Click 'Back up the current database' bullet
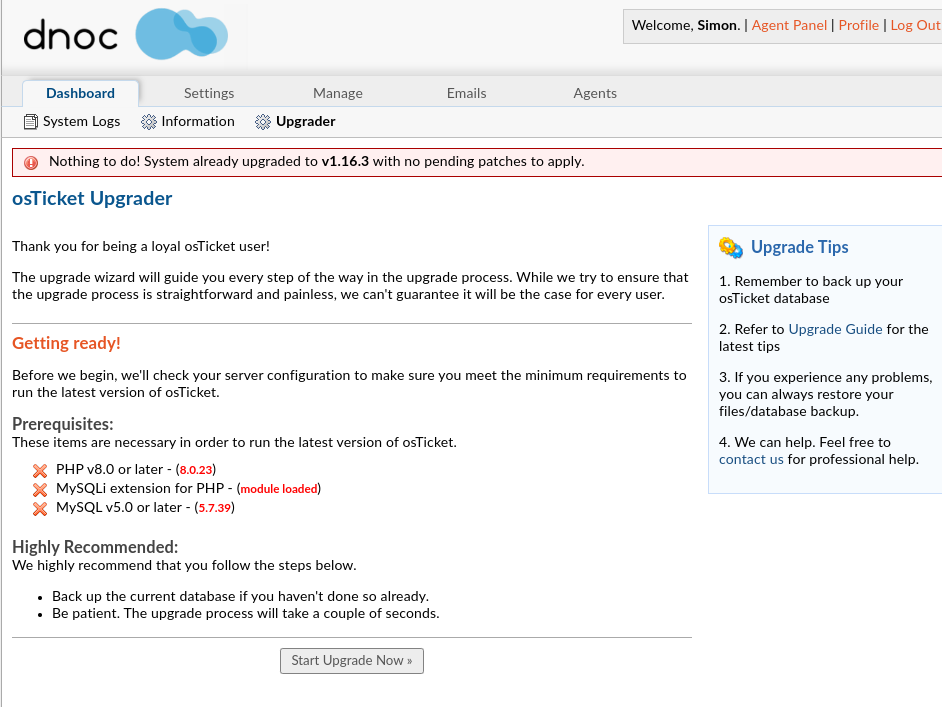The image size is (942, 707). [x=240, y=596]
